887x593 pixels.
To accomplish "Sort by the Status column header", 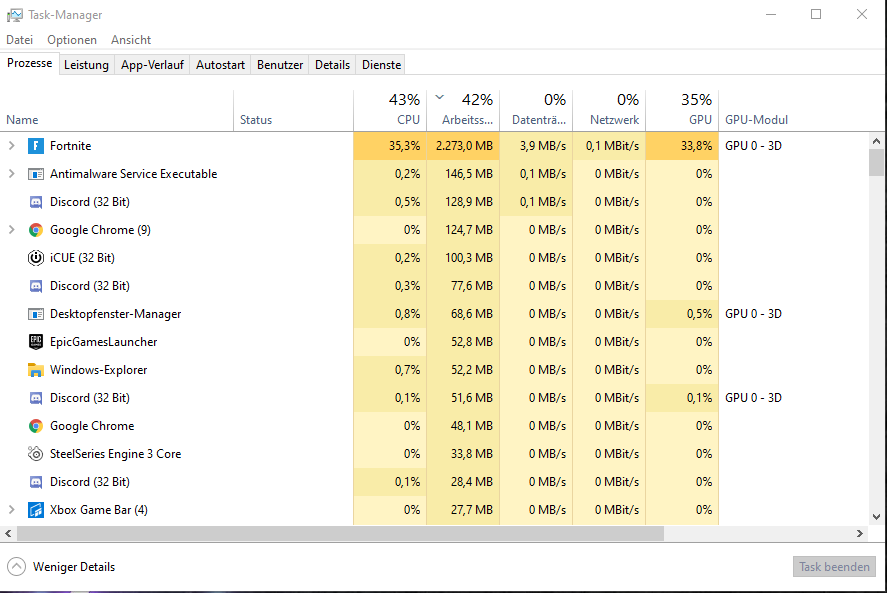I will pos(294,111).
